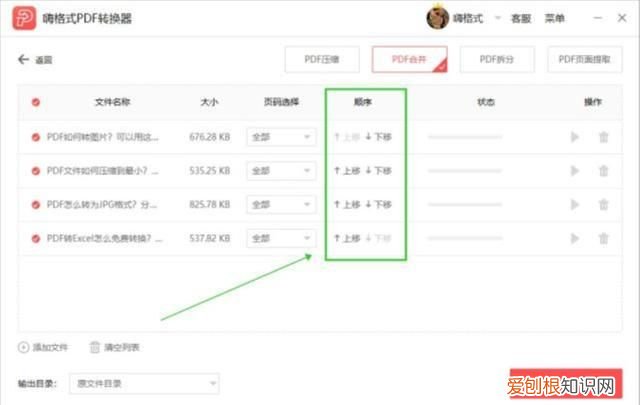Move the 537.82 KB file up with 上移
The height and width of the screenshot is (405, 640).
(x=347, y=238)
